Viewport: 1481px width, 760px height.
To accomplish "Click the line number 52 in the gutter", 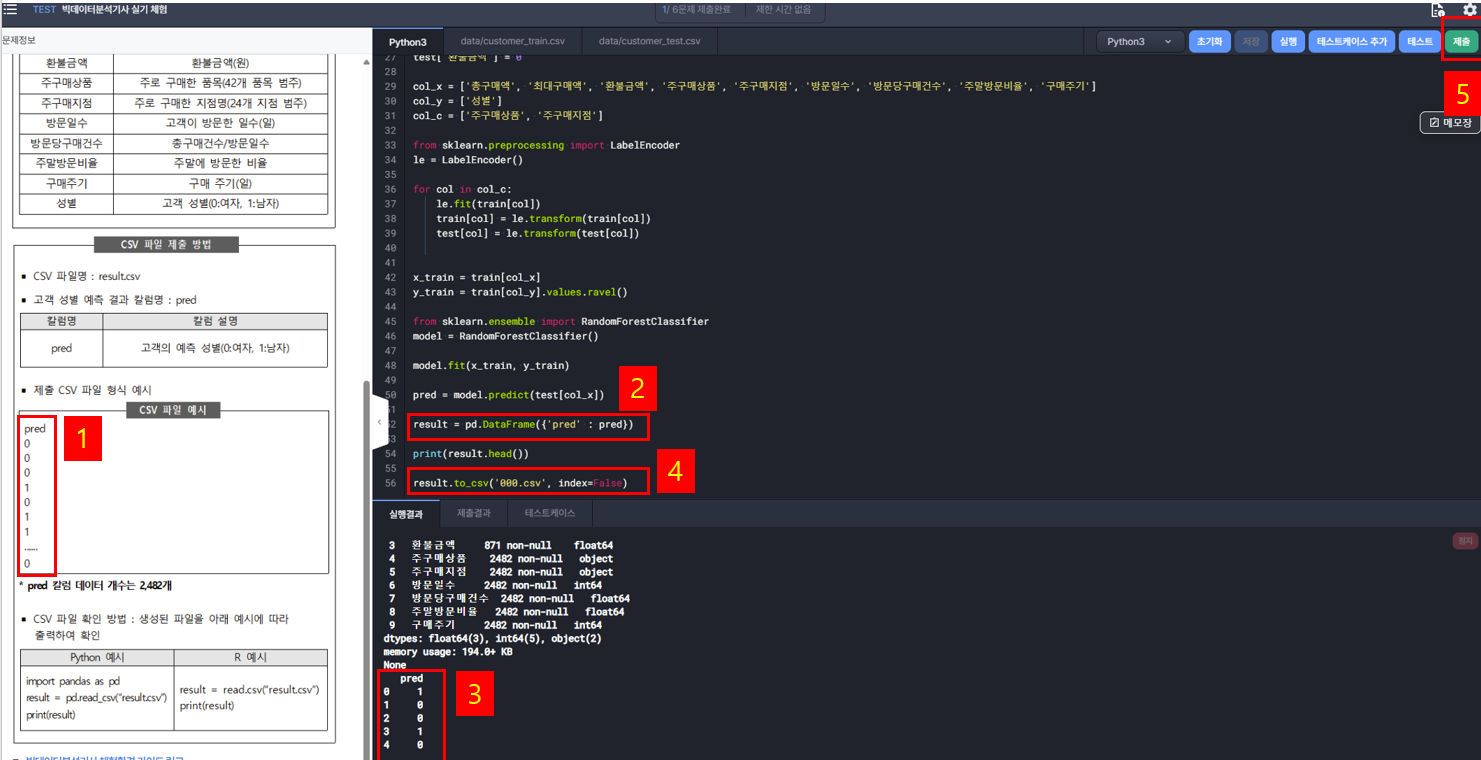I will tap(391, 425).
